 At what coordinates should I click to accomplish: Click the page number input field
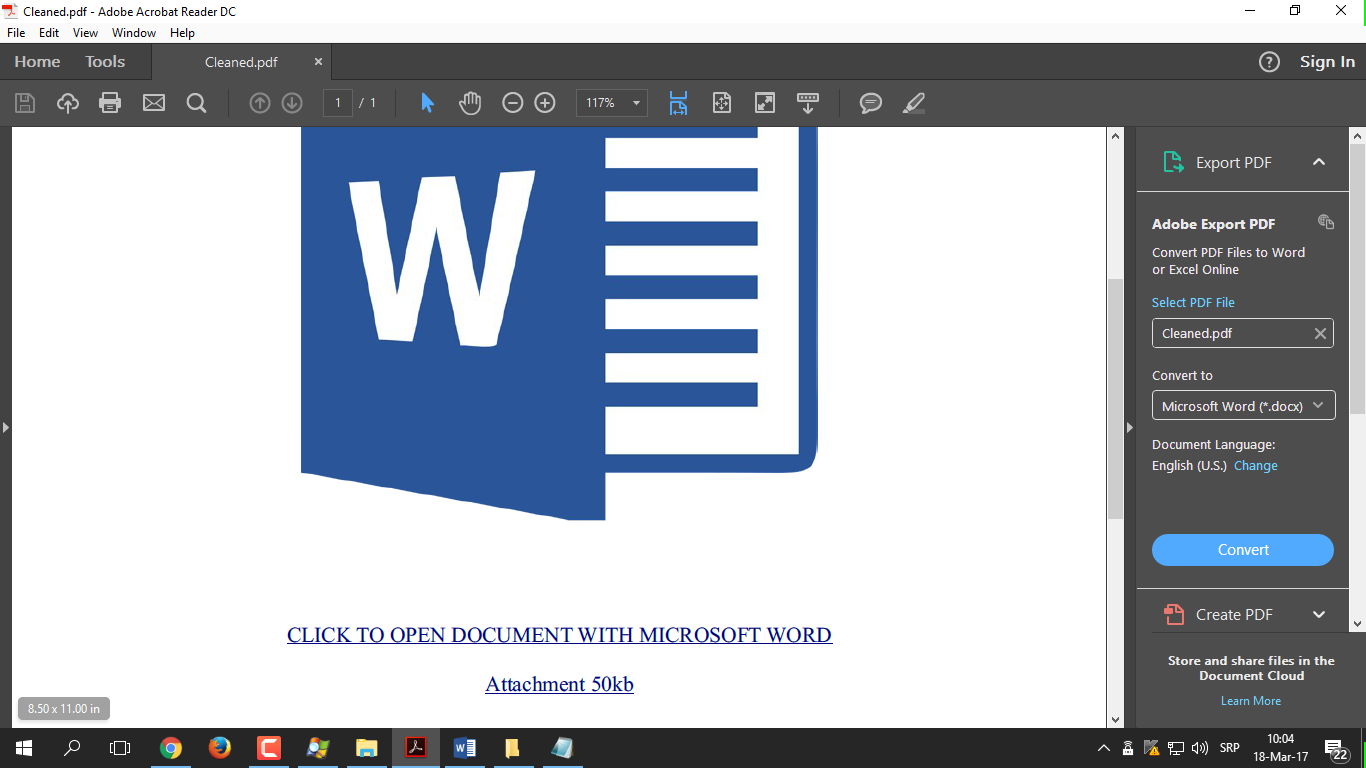(338, 103)
